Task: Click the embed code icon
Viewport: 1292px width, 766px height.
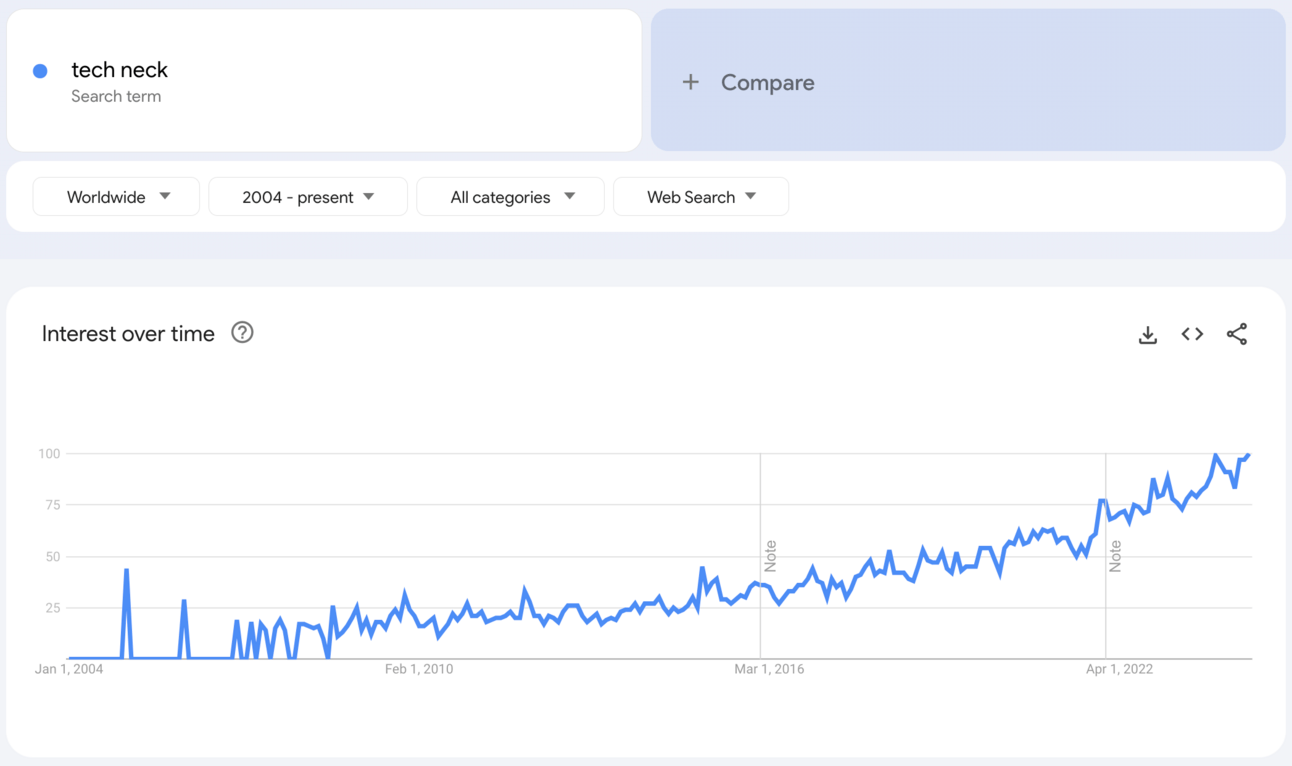Action: [x=1192, y=334]
